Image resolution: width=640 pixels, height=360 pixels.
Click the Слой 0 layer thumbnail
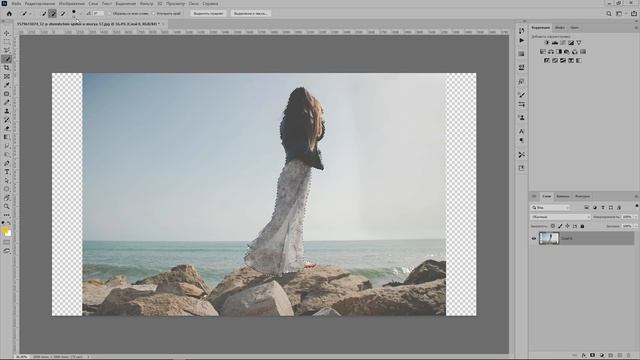click(x=549, y=238)
